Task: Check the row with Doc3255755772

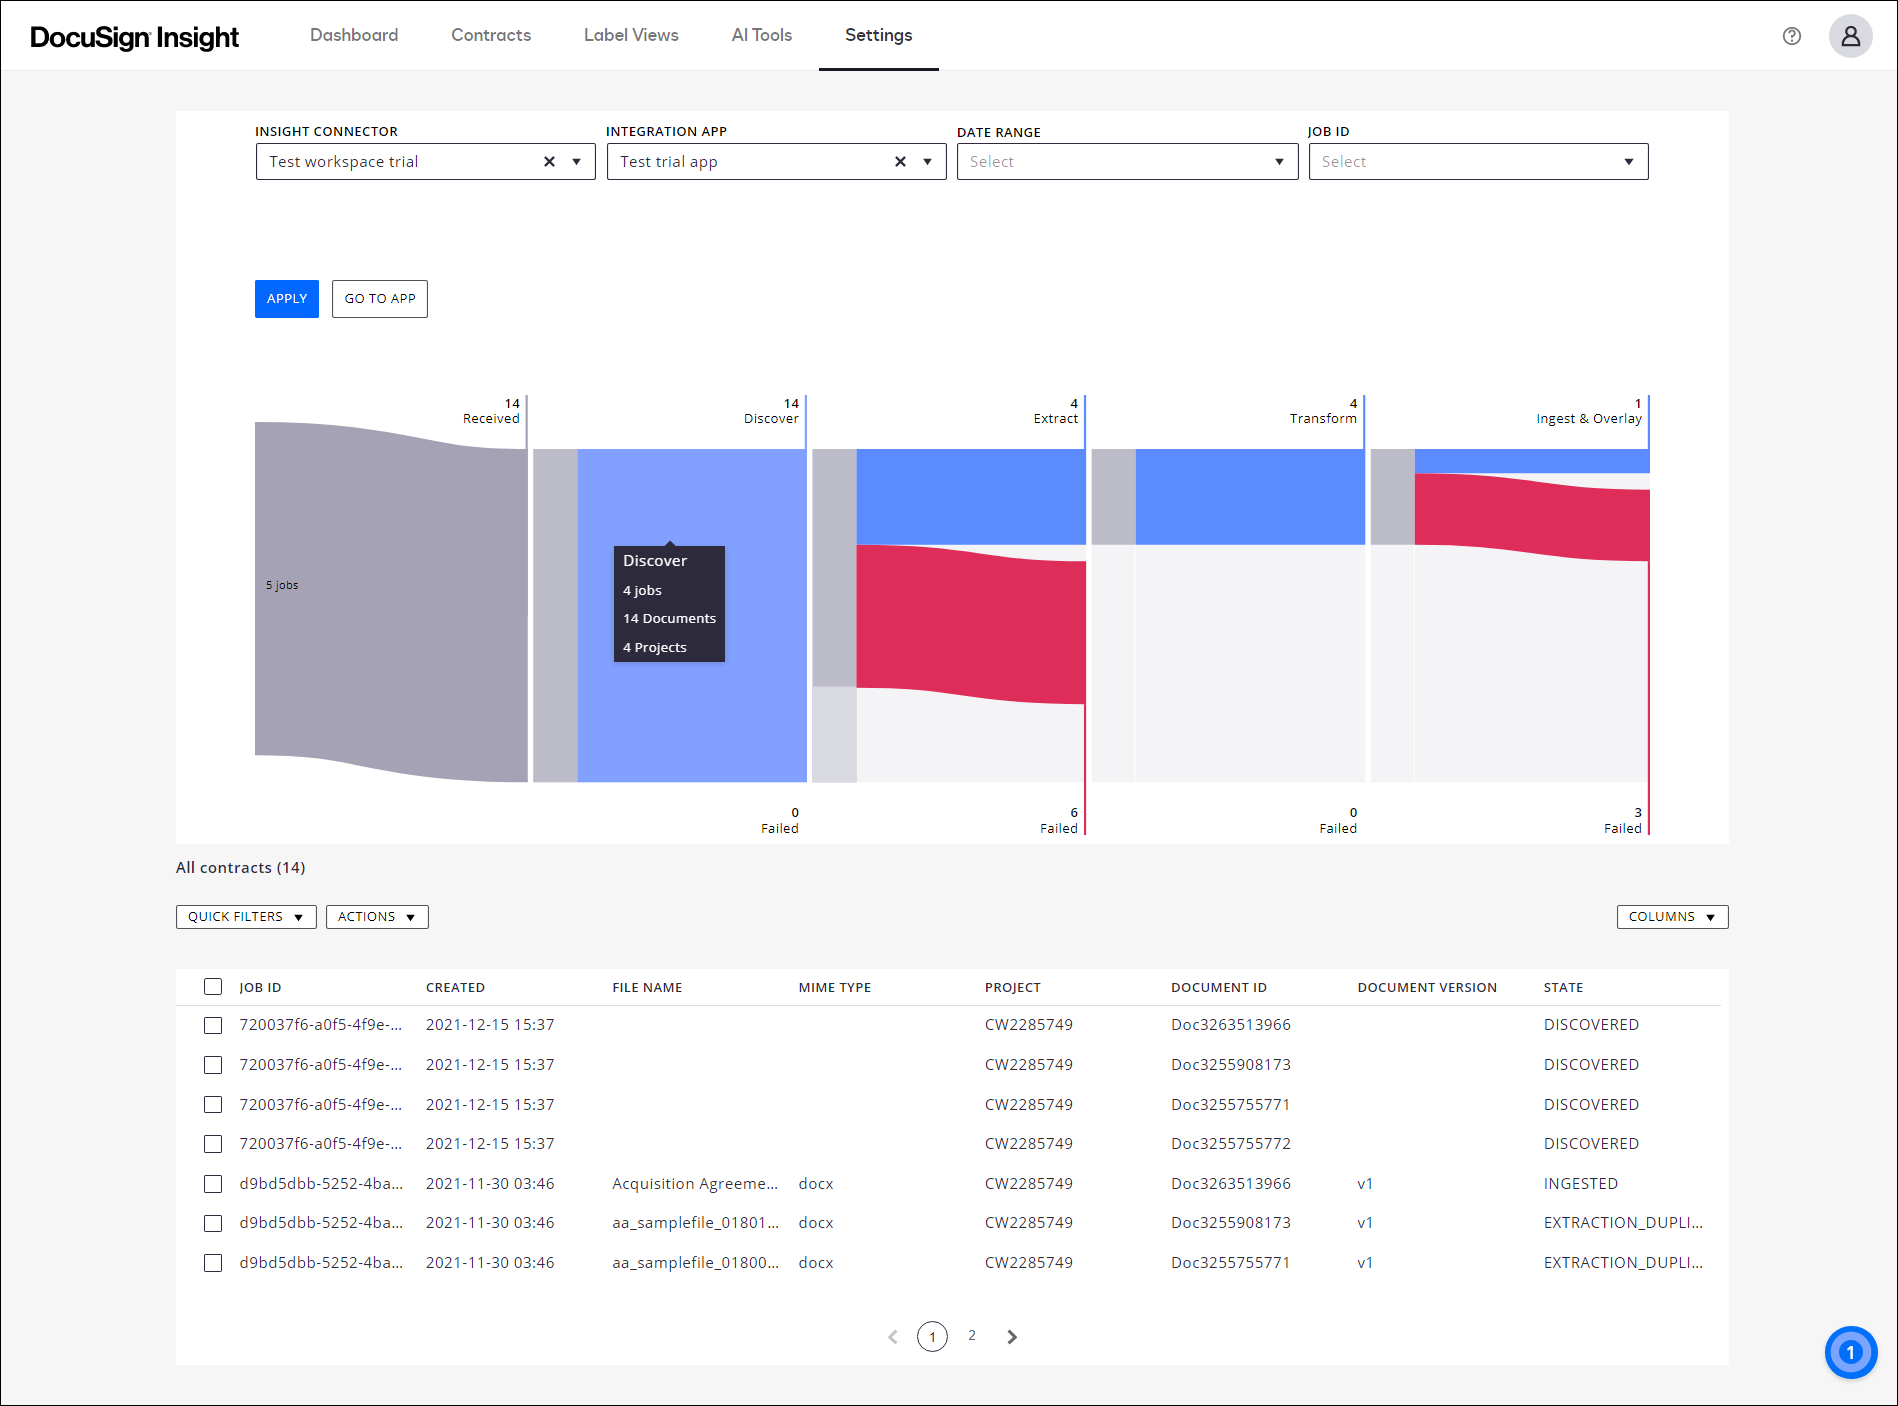Action: coord(213,1144)
